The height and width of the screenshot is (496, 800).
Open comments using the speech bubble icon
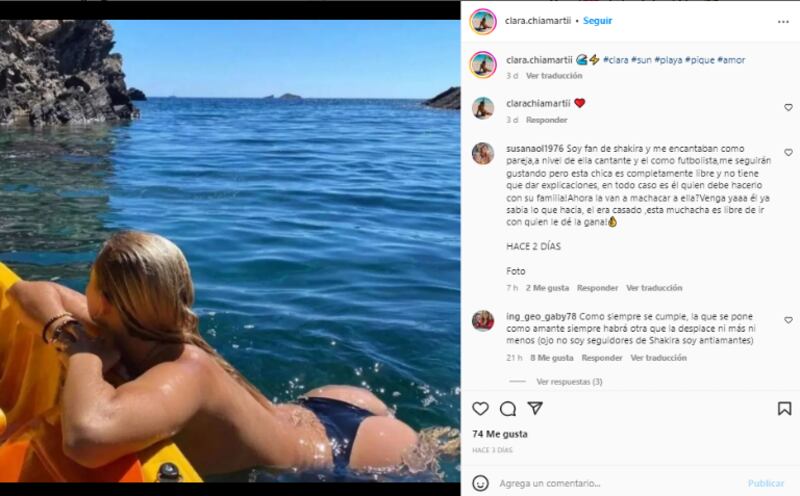coord(508,408)
